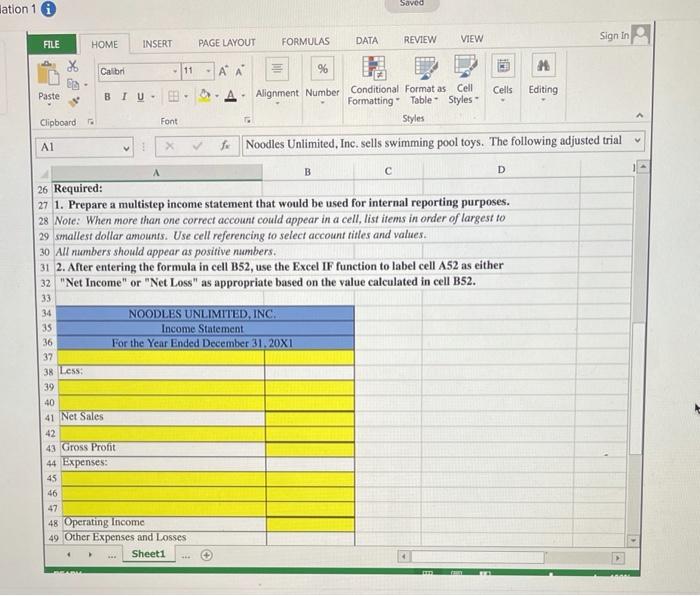Click the insert function fx icon
Viewport: 700px width, 596px height.
225,145
